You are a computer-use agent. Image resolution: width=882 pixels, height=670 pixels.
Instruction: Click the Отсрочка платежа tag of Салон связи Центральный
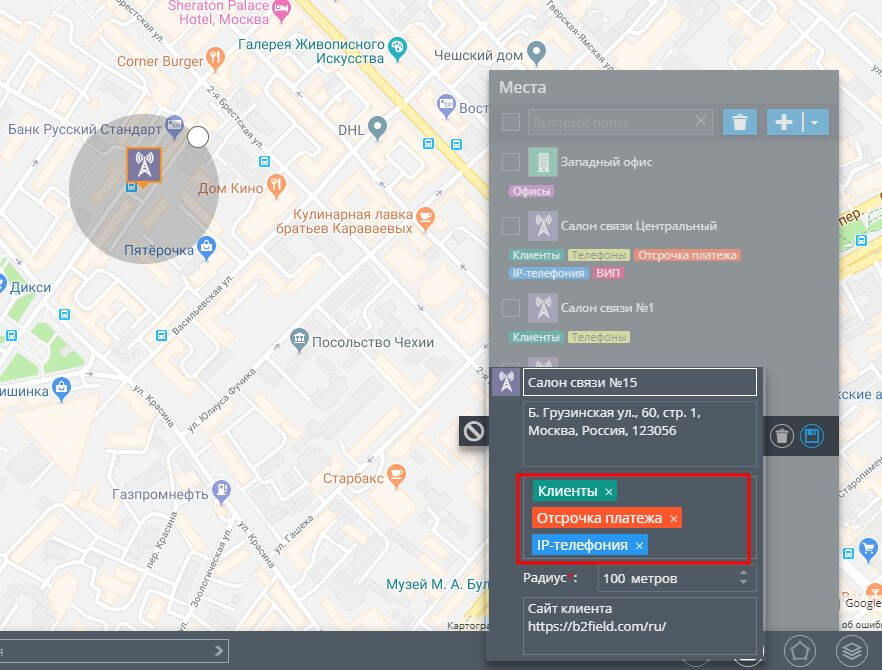687,255
